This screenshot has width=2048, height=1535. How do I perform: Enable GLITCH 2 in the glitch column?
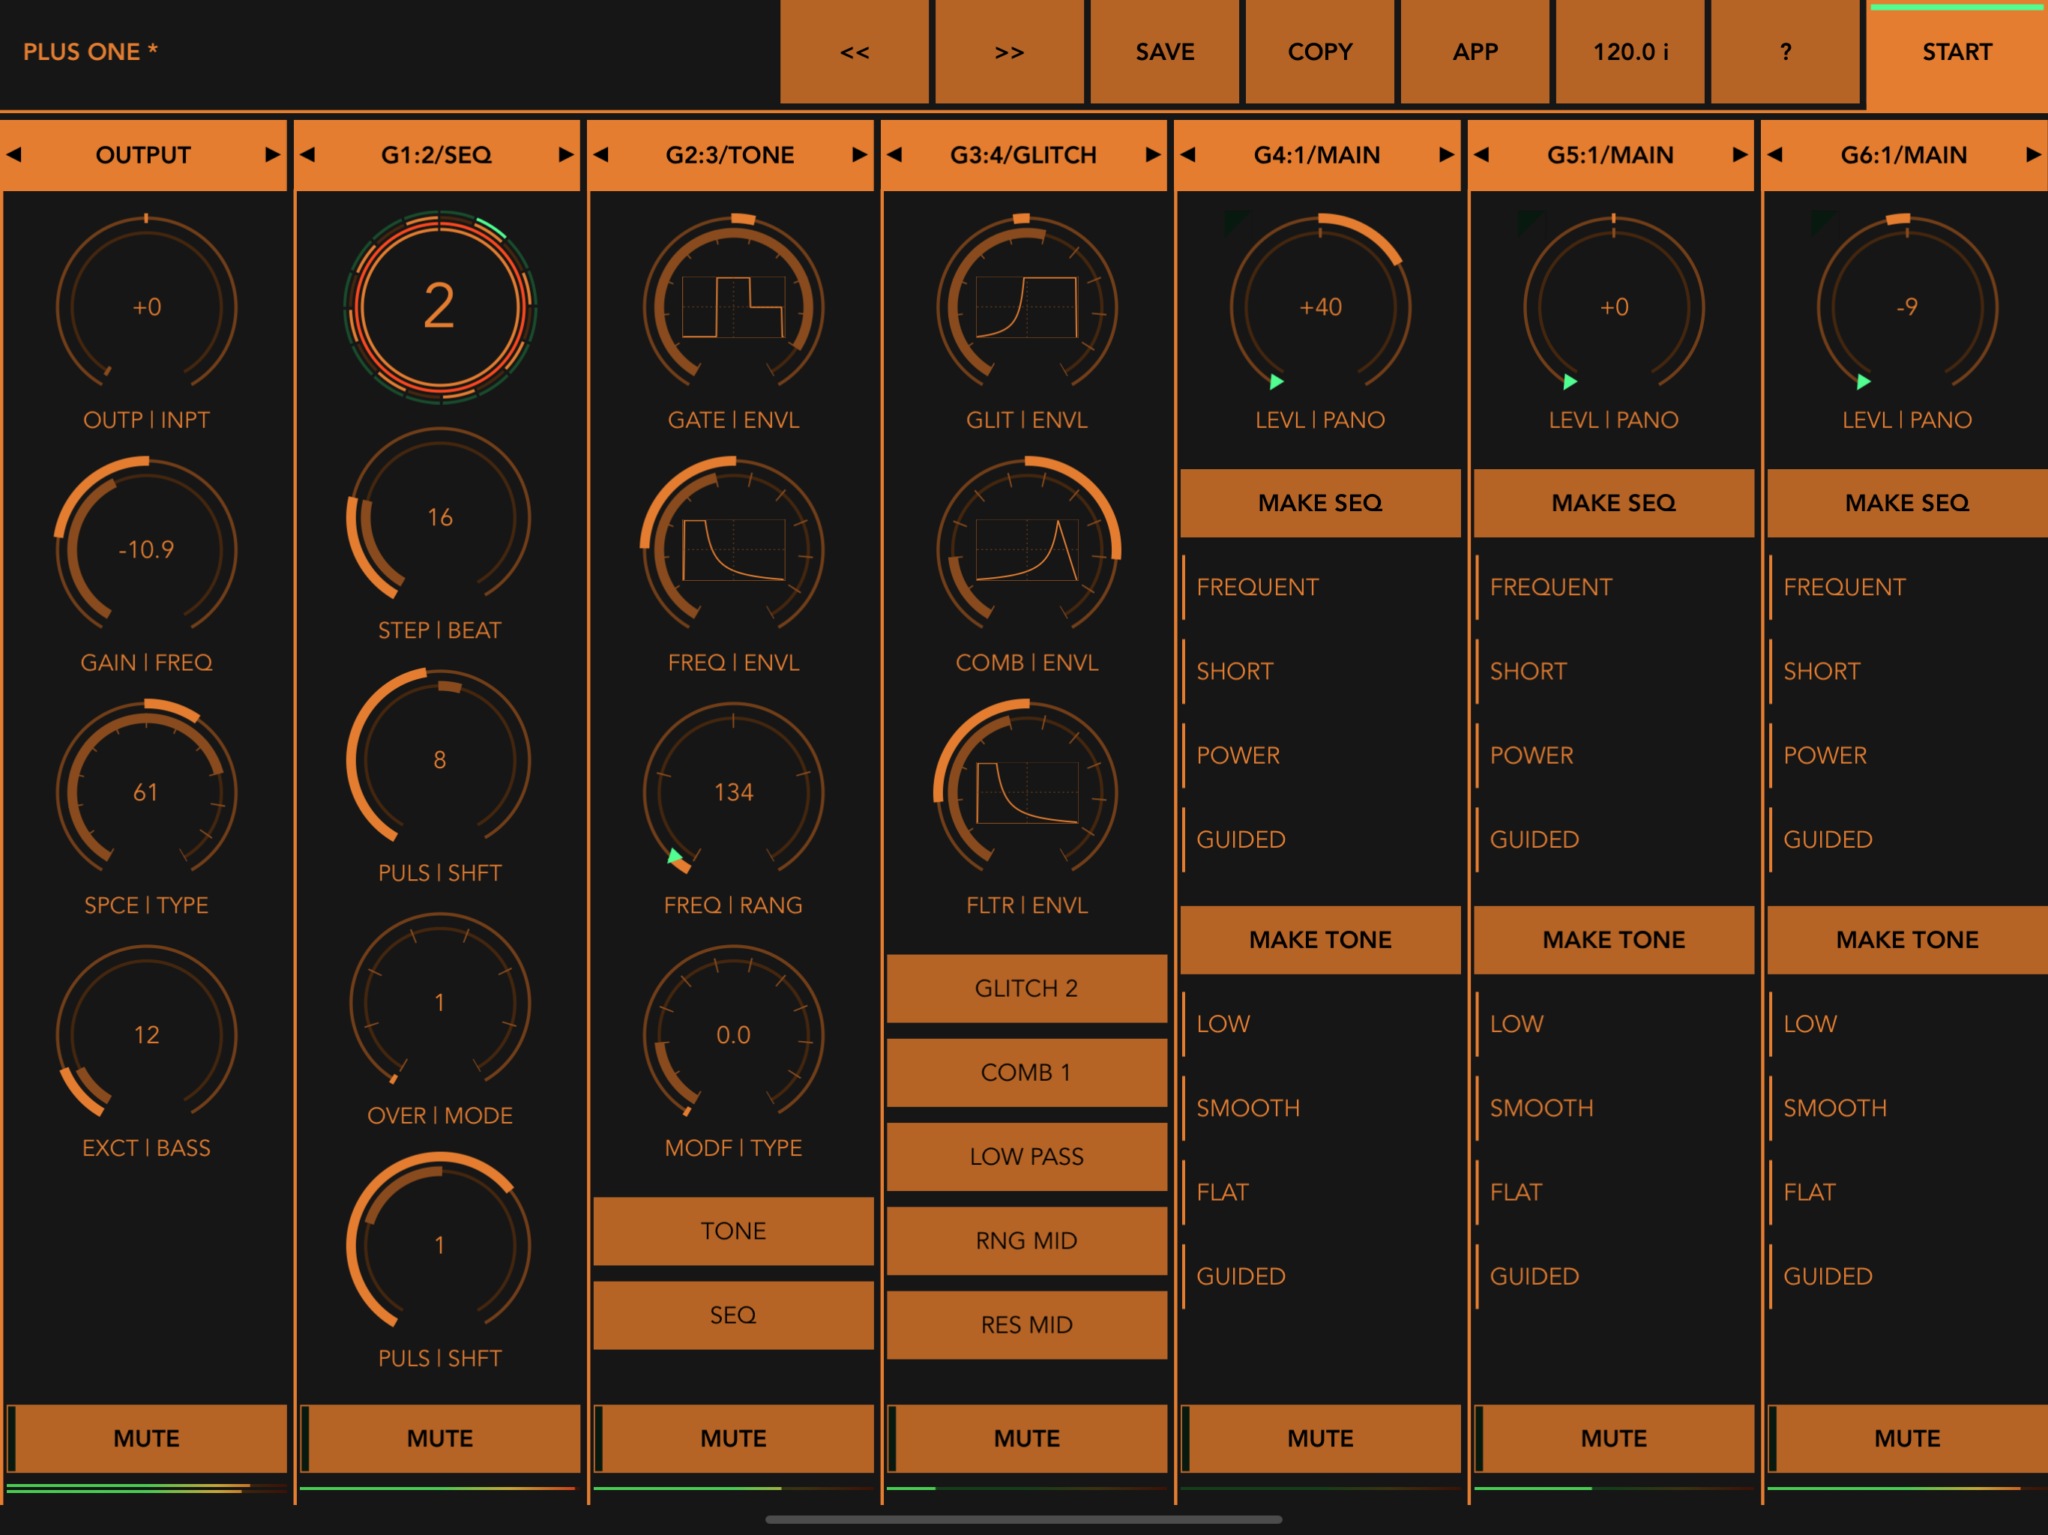click(1026, 988)
